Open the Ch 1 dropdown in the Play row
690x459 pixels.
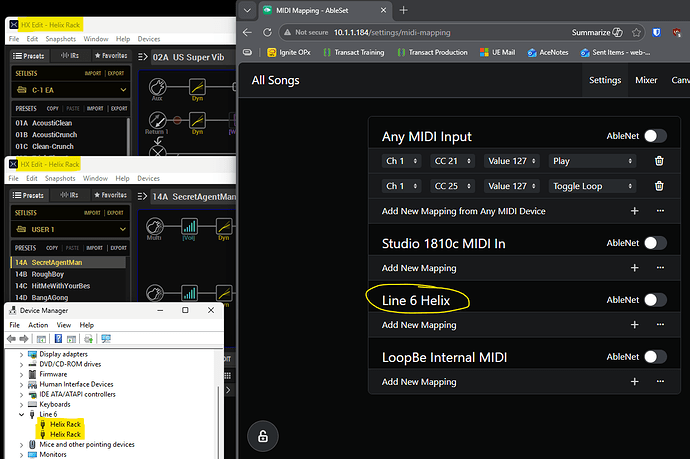(401, 161)
